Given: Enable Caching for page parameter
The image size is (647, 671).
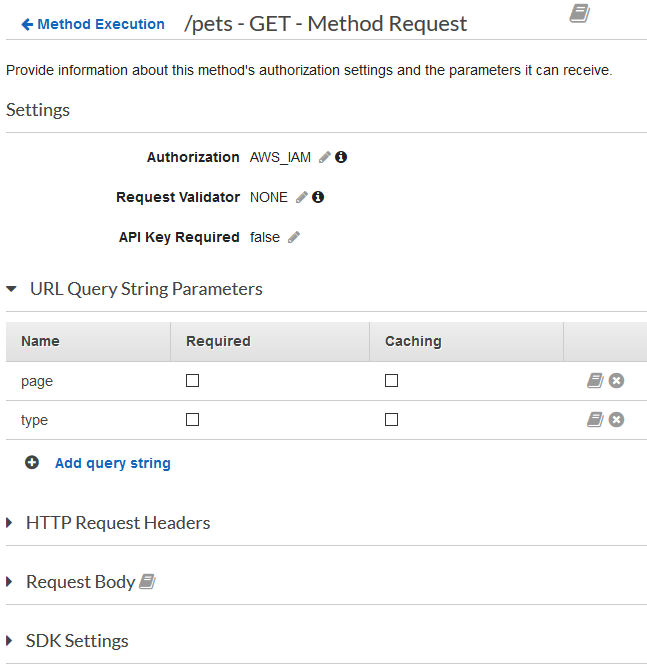Looking at the screenshot, I should tap(391, 381).
